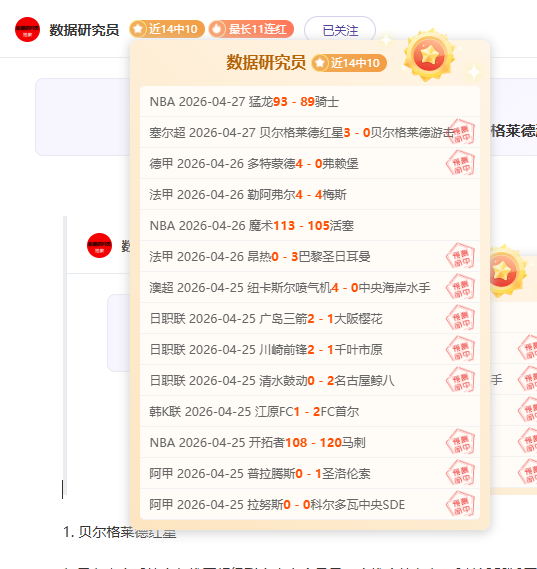This screenshot has height=569, width=537.
Task: Select the row NBA 开拓者108 - 120马刺
Action: click(310, 443)
